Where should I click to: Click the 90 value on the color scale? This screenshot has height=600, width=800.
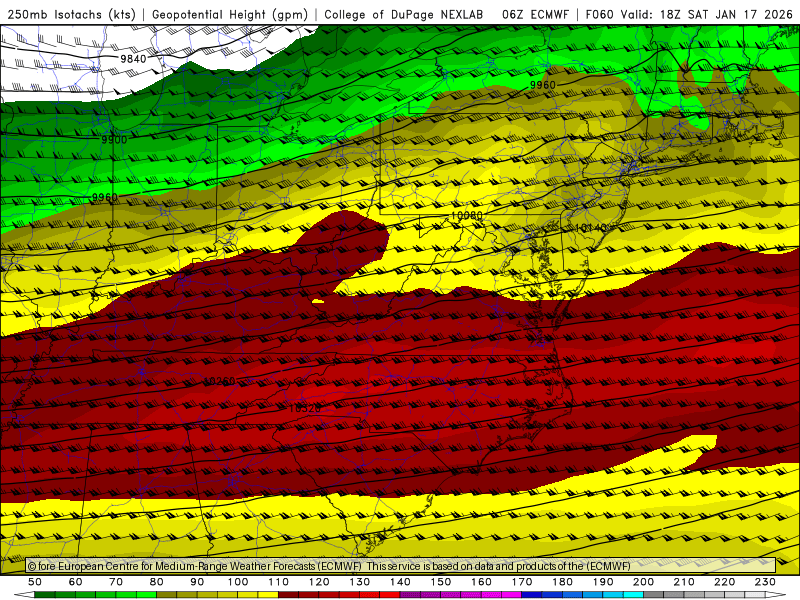coord(197,582)
